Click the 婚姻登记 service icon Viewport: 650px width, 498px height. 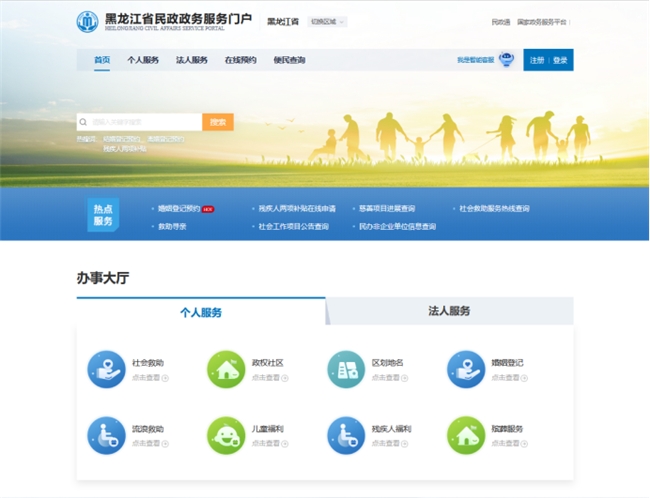click(x=466, y=369)
